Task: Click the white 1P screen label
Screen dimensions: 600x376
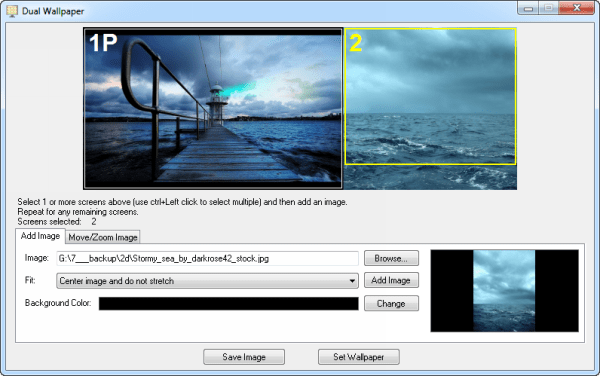Action: point(103,42)
